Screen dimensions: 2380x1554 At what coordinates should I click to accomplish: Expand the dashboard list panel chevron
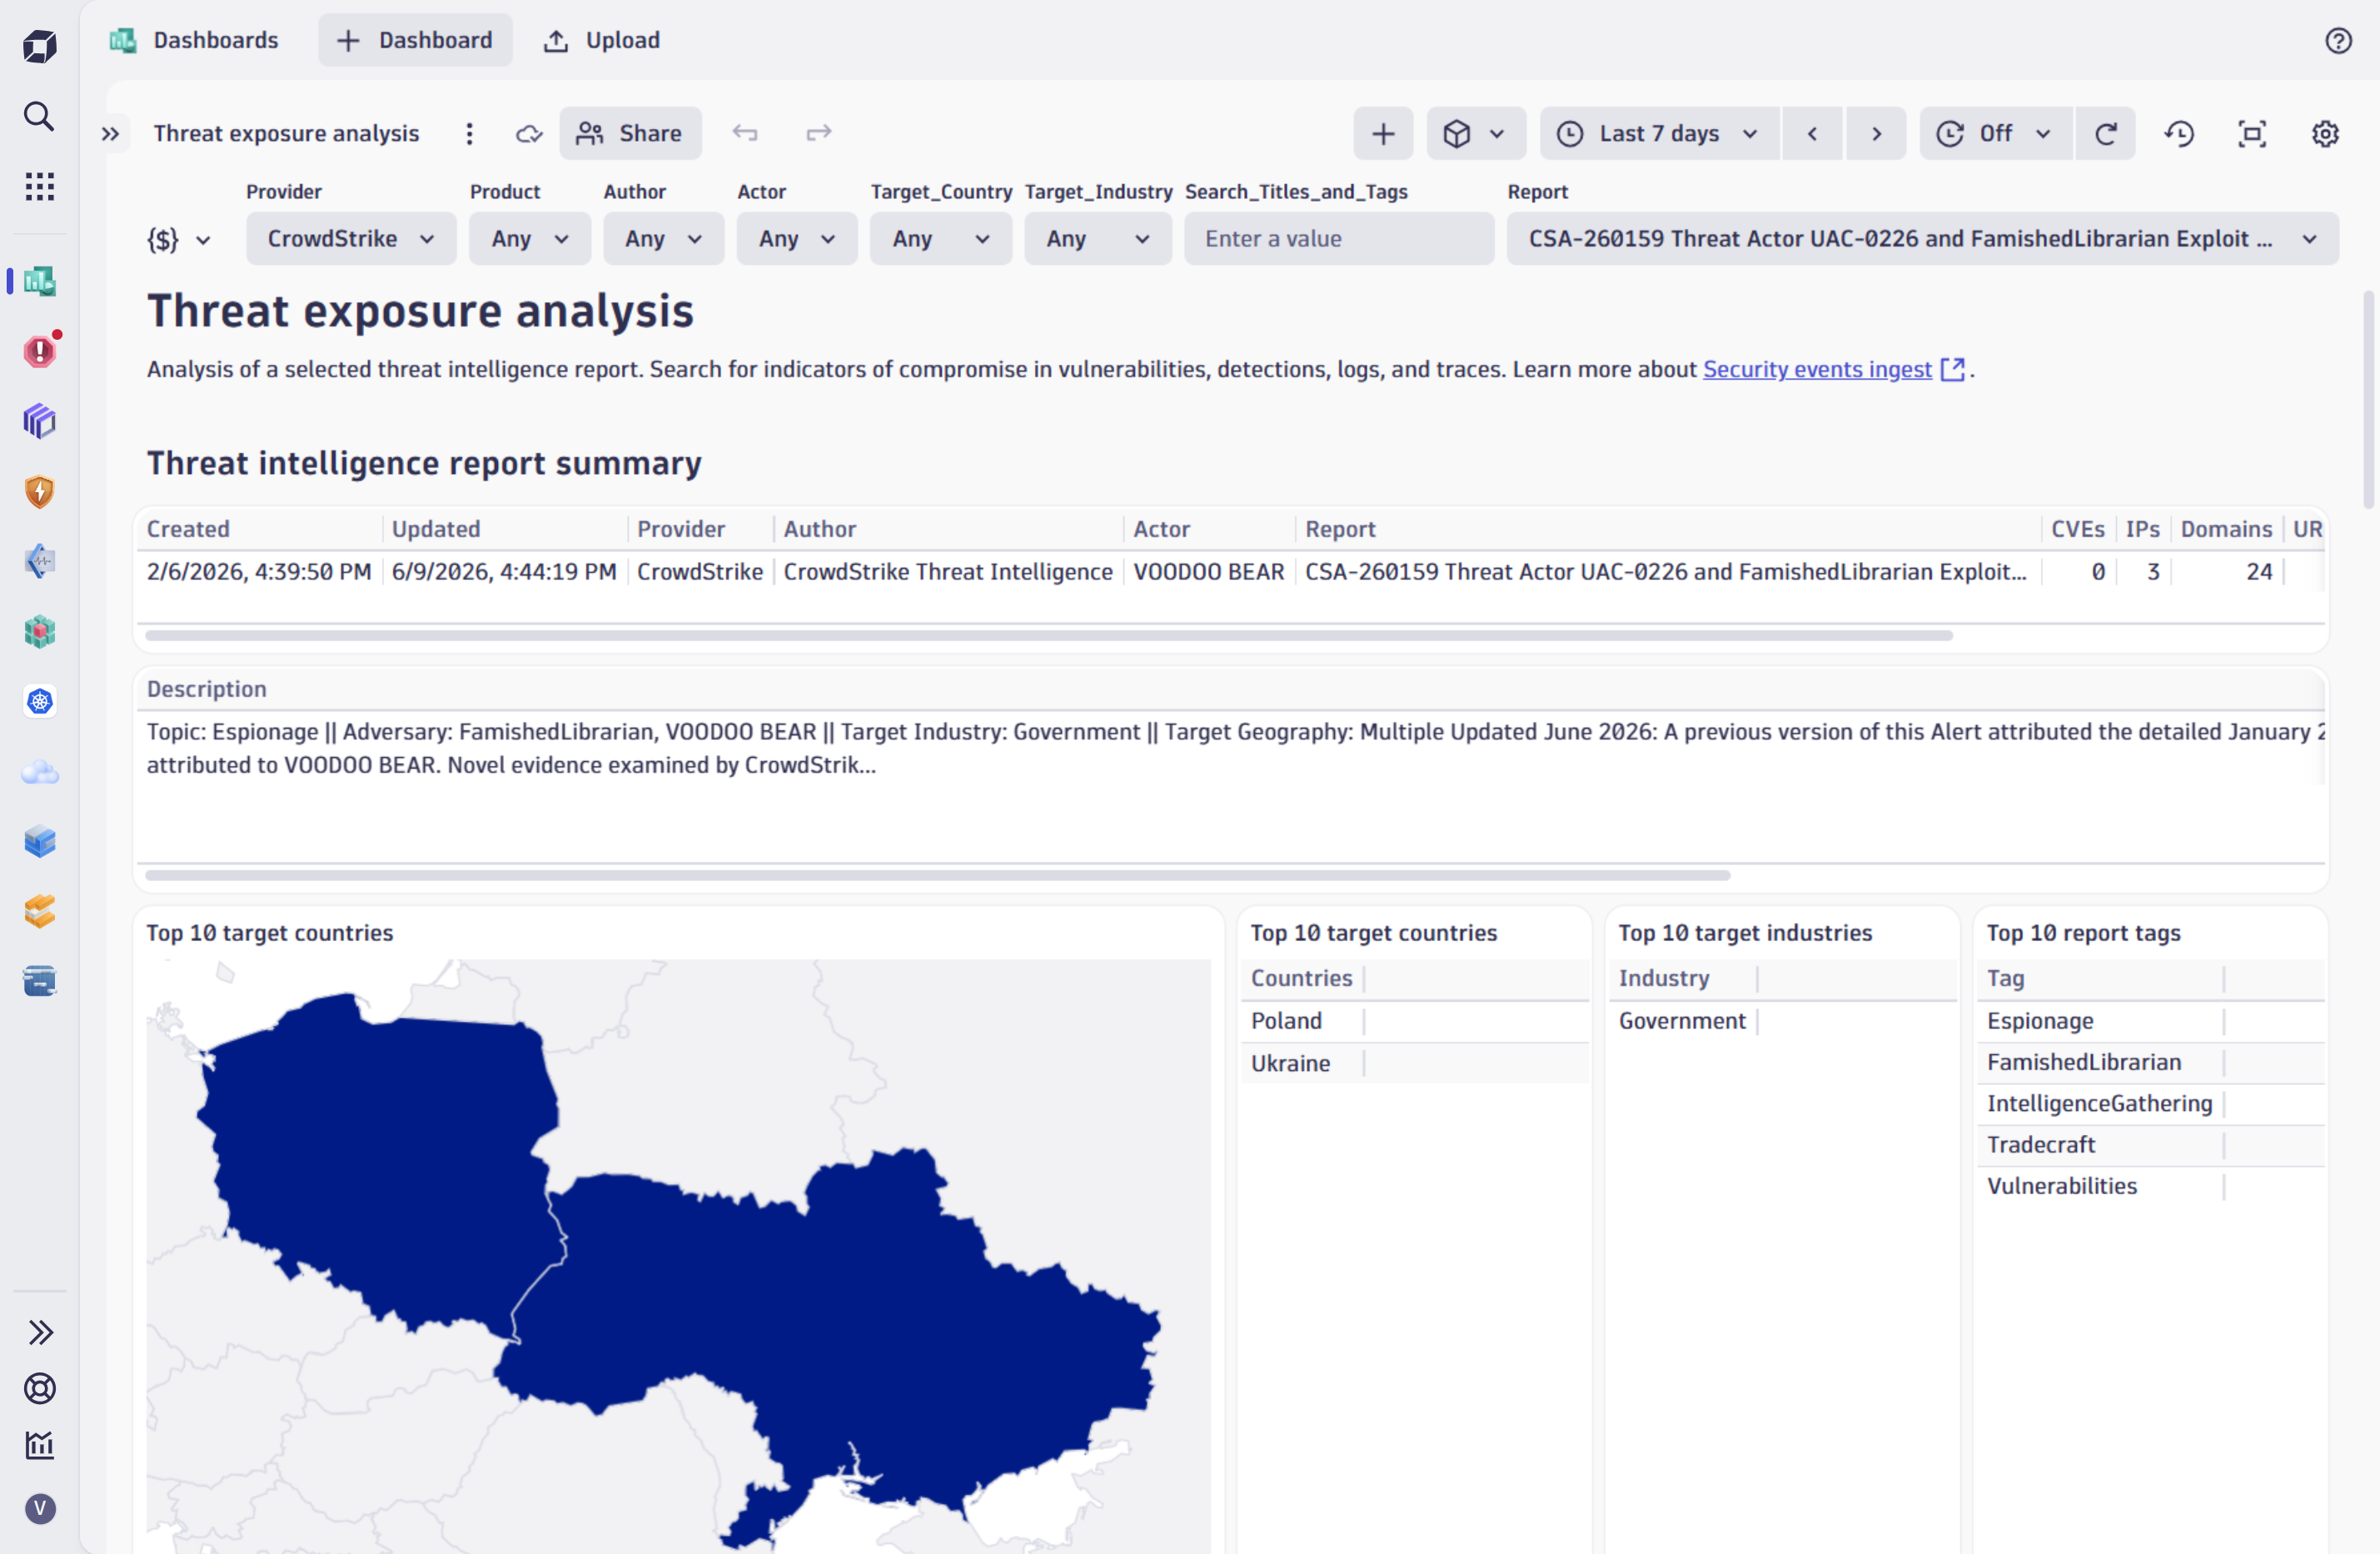click(x=110, y=134)
